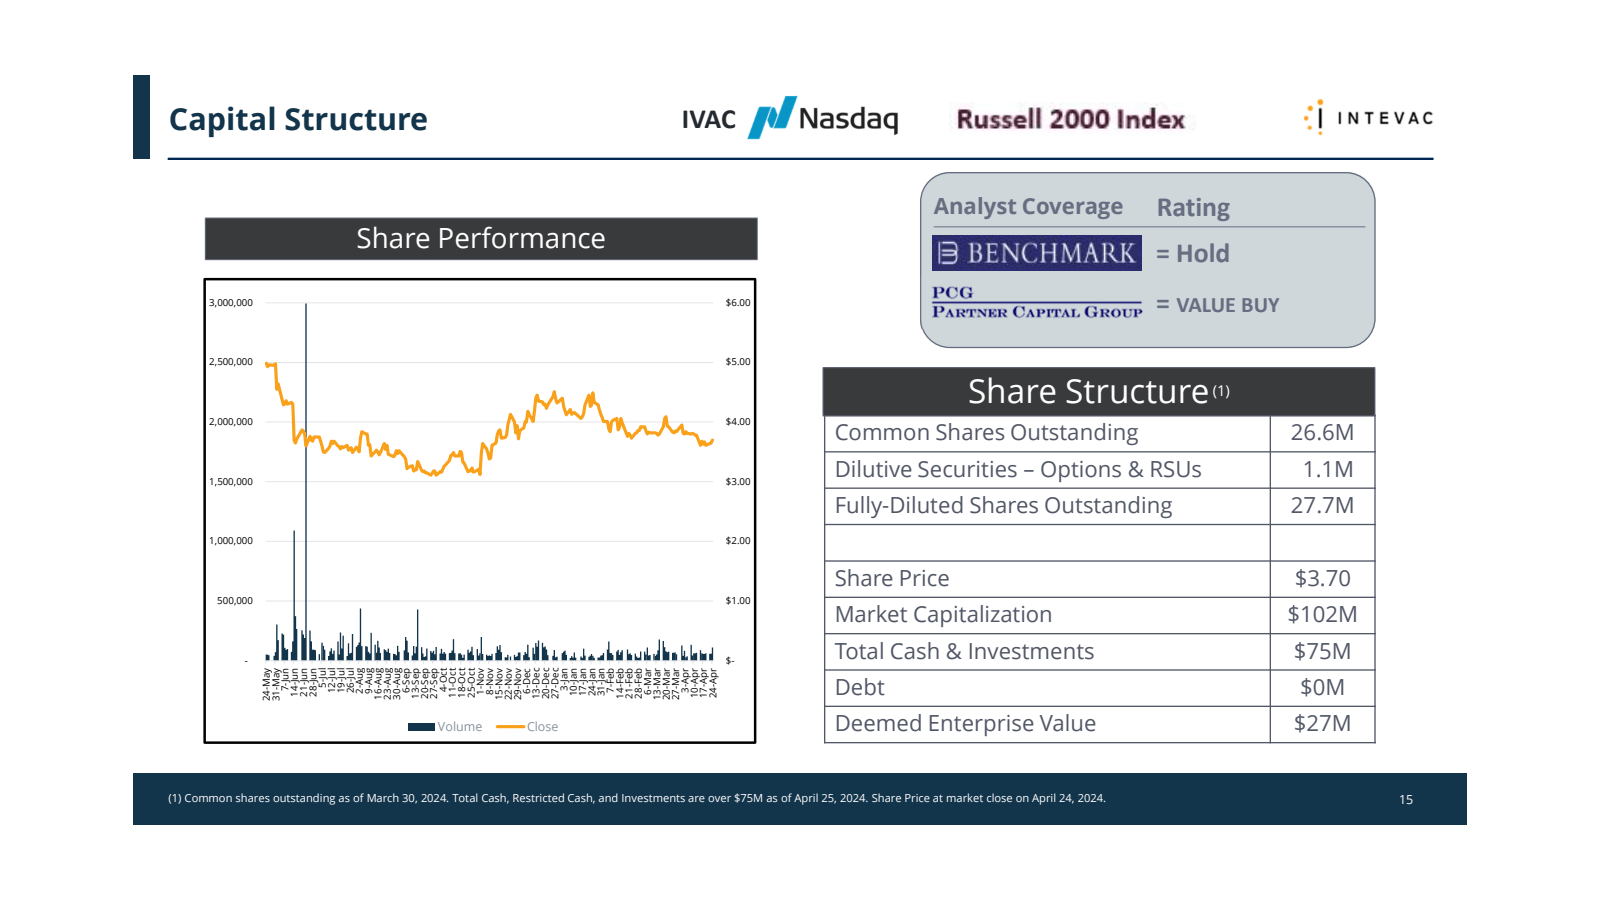Click the Share Structure table header
Viewport: 1600px width, 900px height.
point(1099,391)
